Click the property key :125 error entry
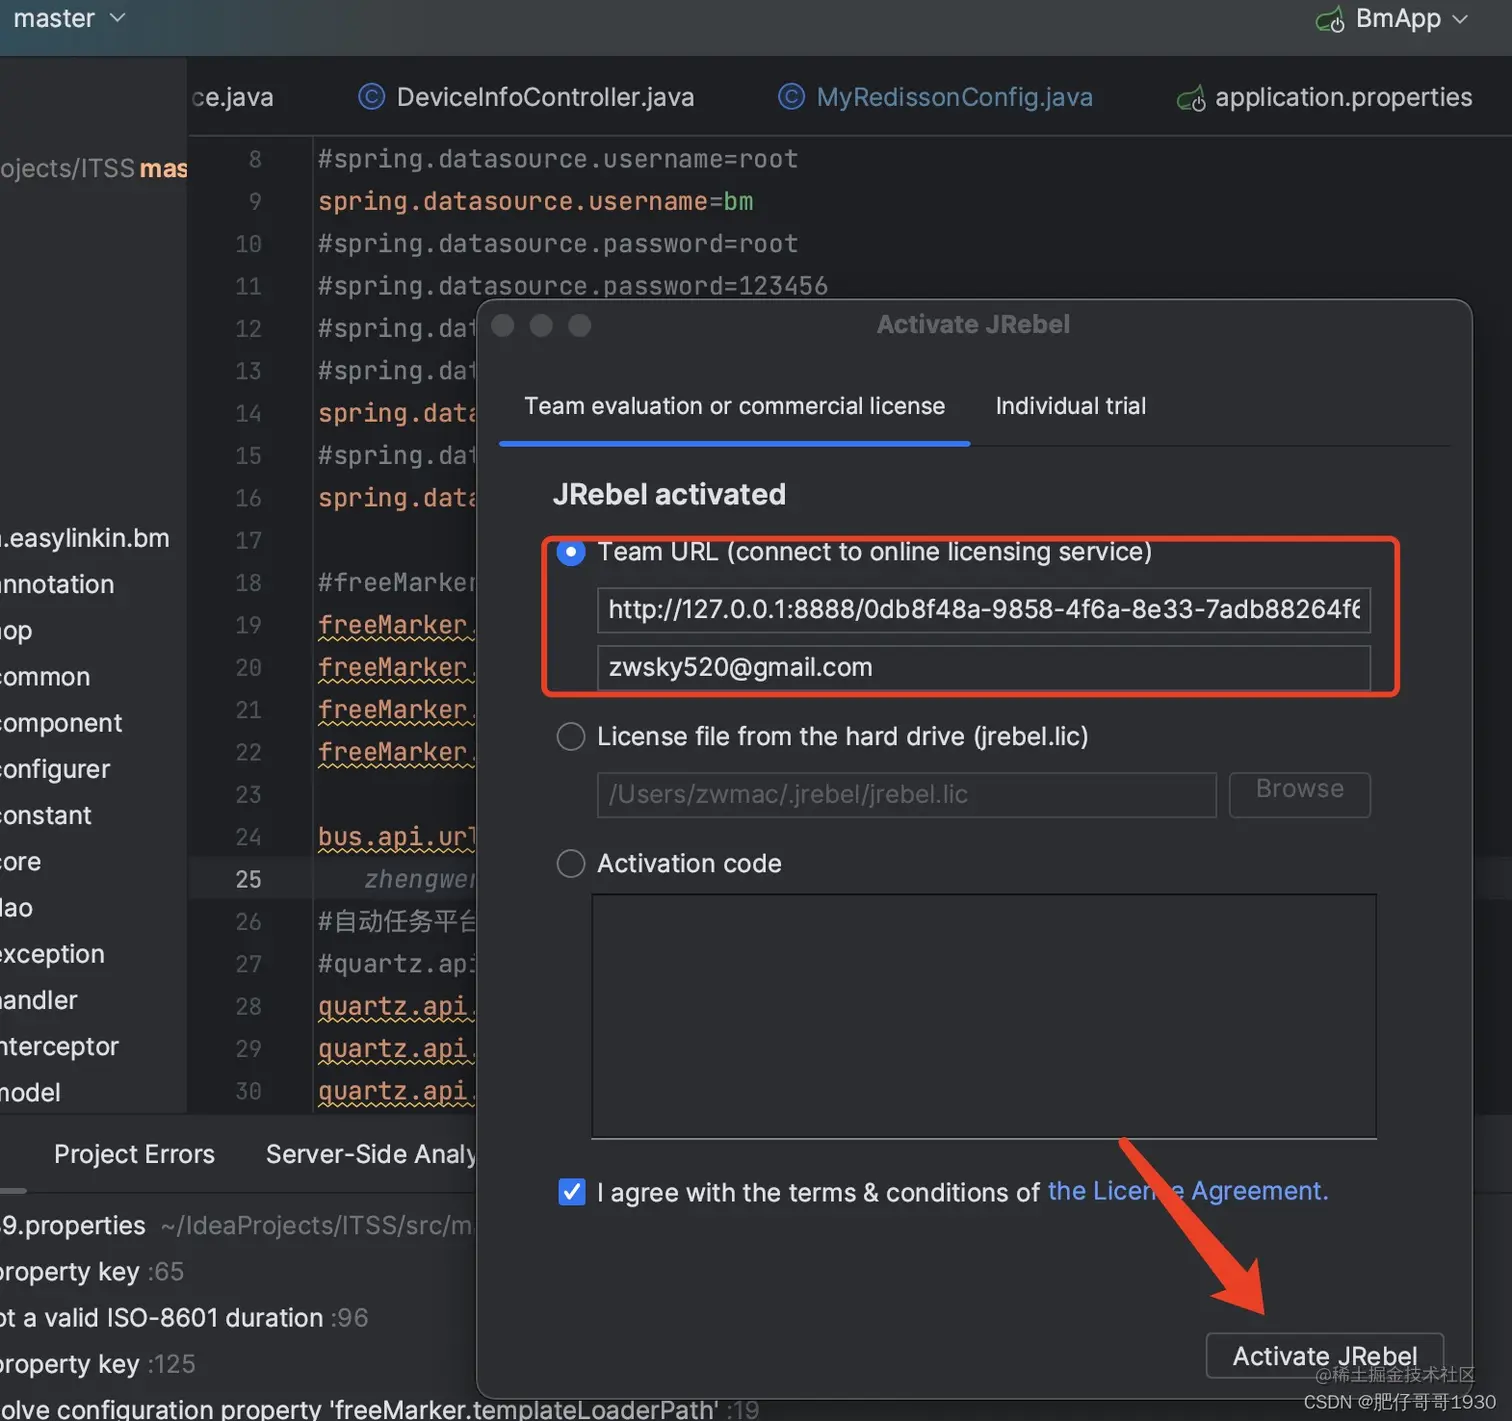The width and height of the screenshot is (1512, 1421). (x=98, y=1363)
